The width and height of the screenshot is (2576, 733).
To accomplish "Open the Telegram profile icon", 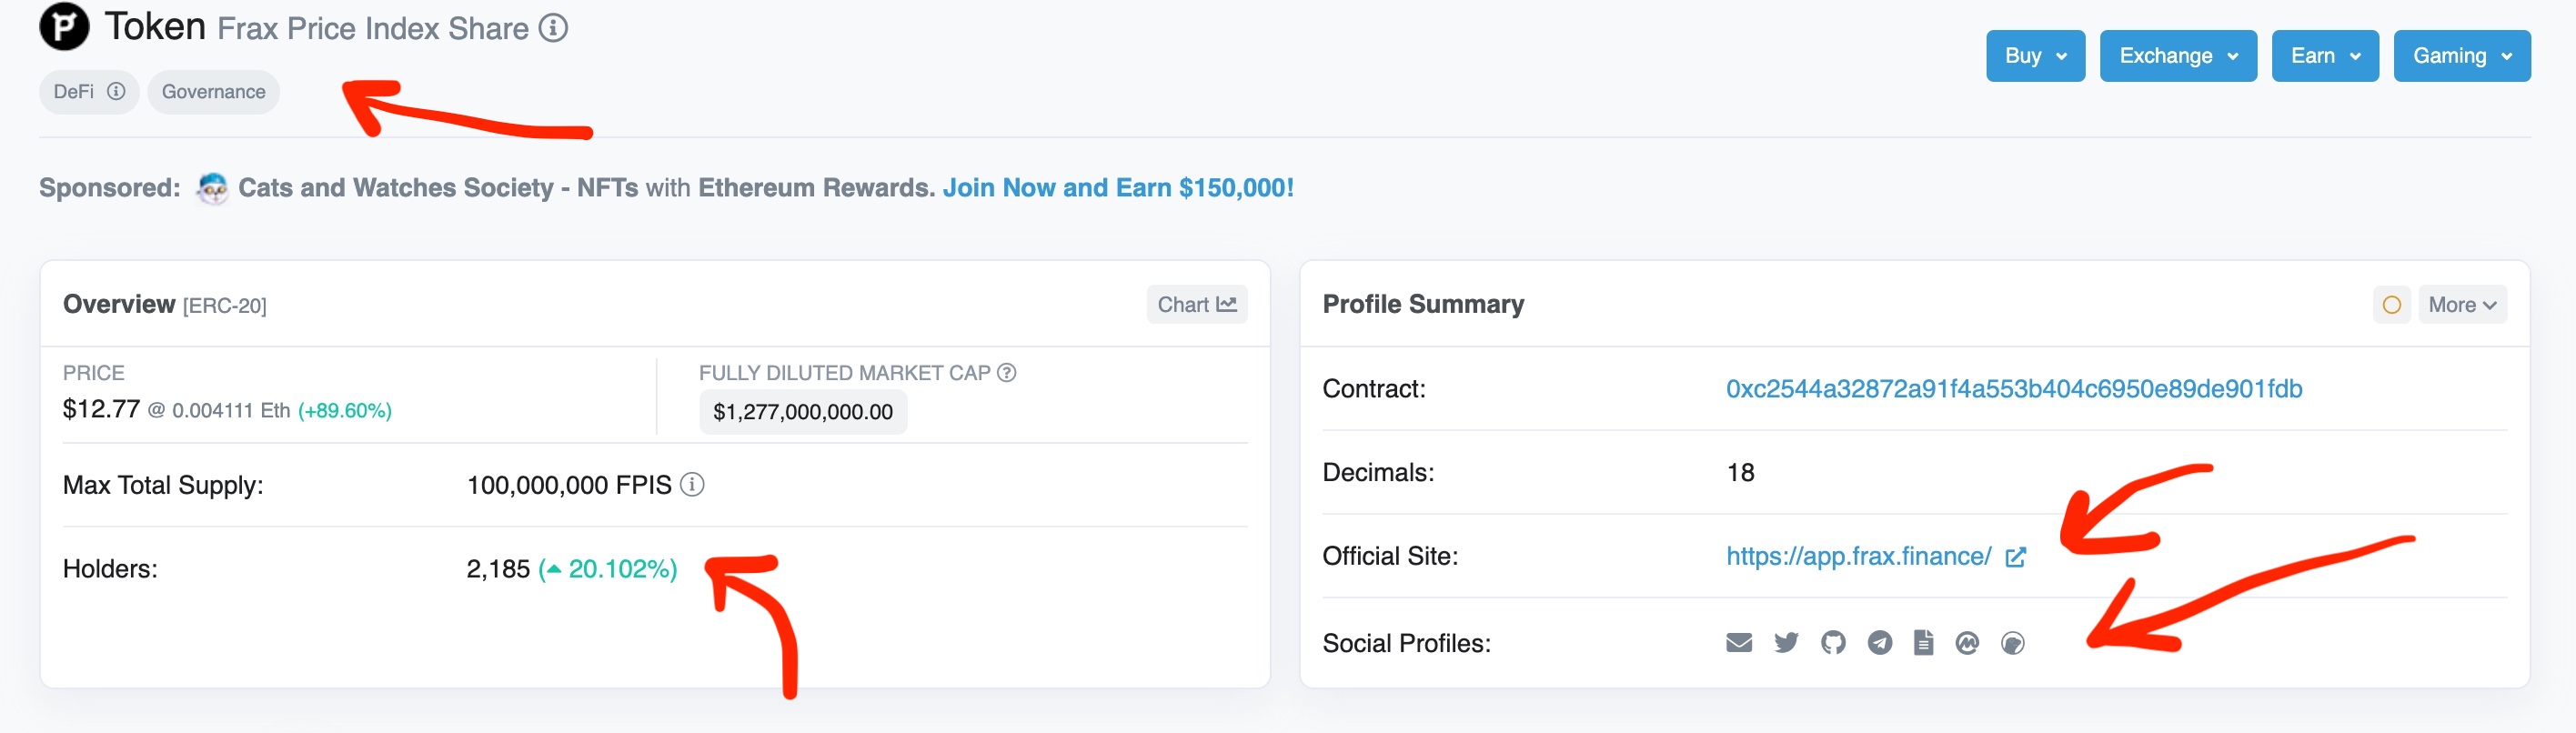I will pos(1879,642).
